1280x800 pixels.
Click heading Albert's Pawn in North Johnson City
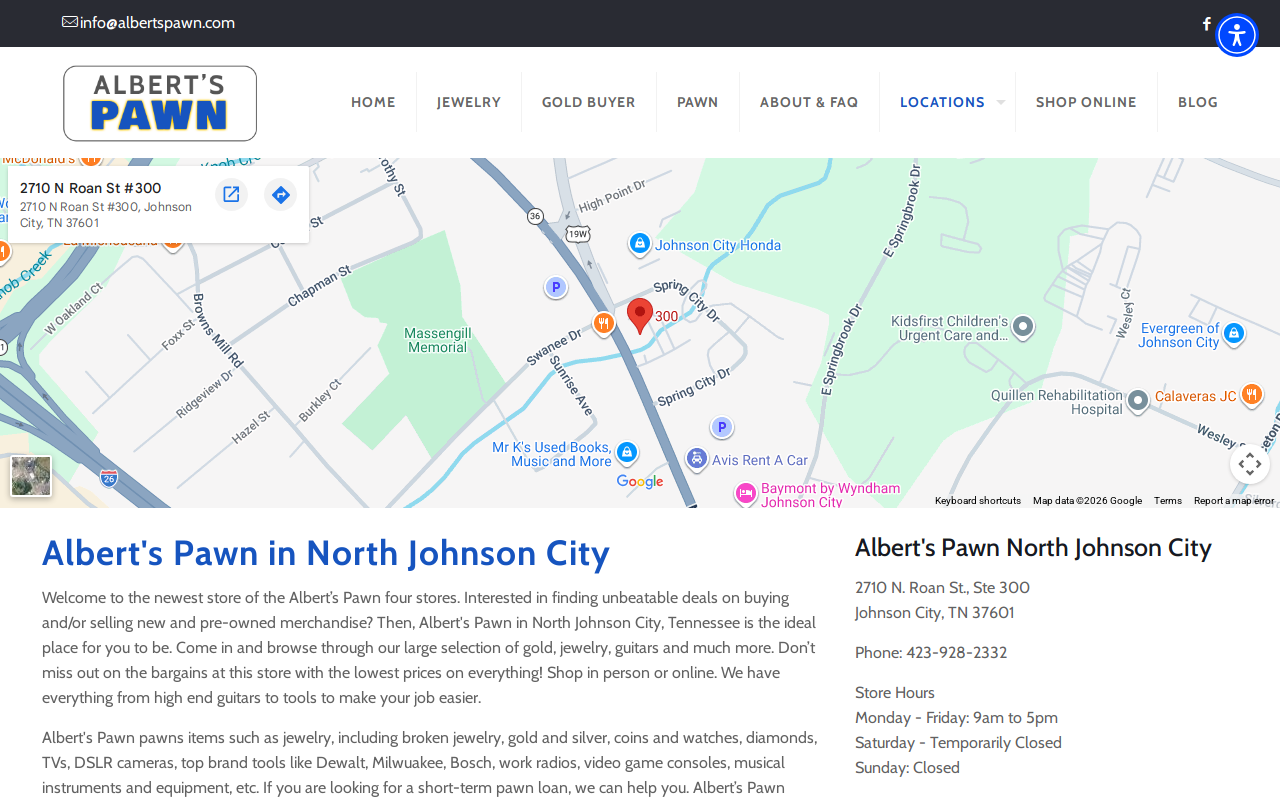326,553
